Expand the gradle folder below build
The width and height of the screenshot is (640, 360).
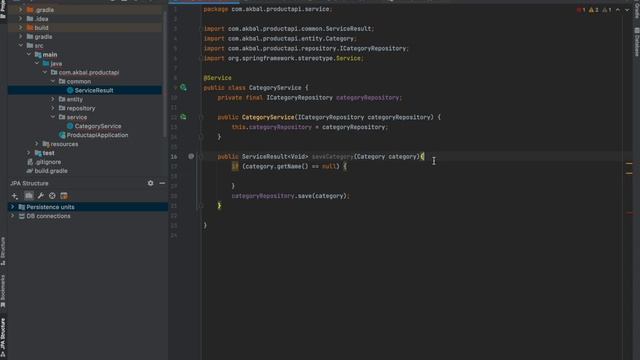[20, 36]
